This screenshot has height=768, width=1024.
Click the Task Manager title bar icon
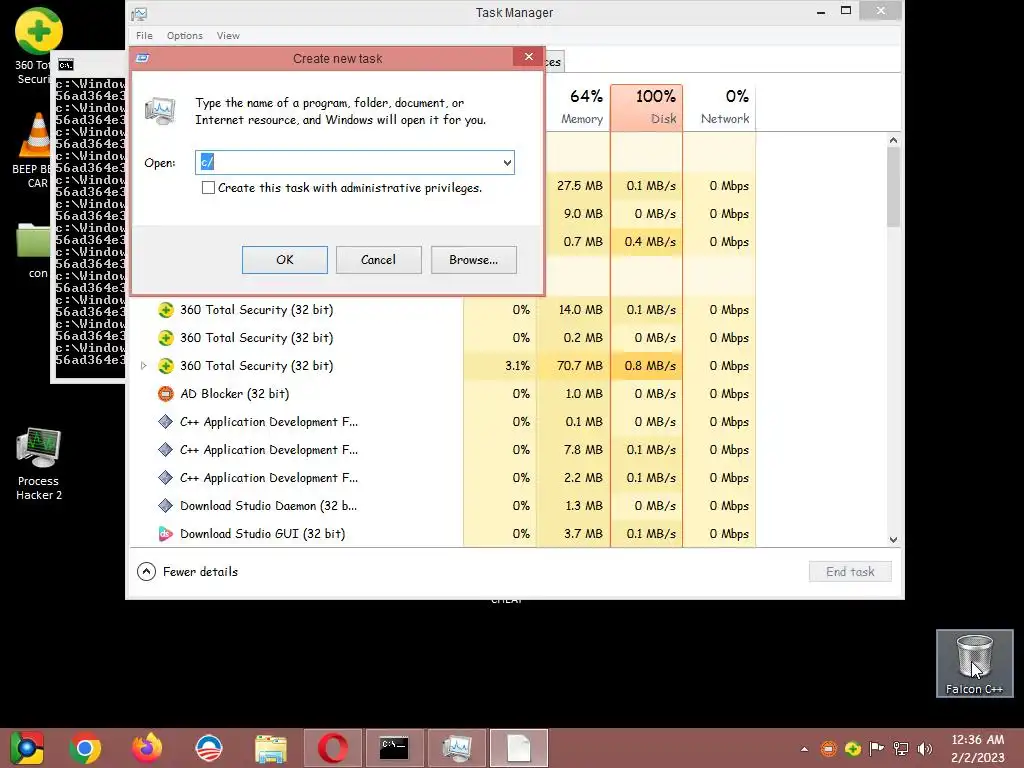(x=139, y=14)
